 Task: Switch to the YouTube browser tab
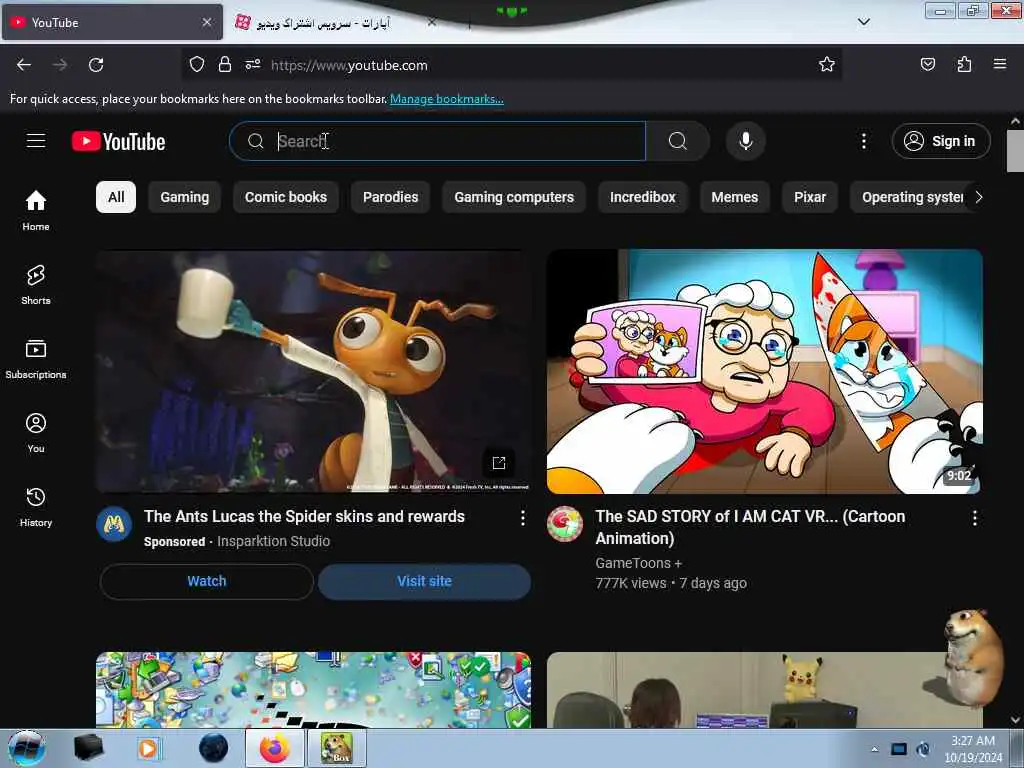(112, 22)
